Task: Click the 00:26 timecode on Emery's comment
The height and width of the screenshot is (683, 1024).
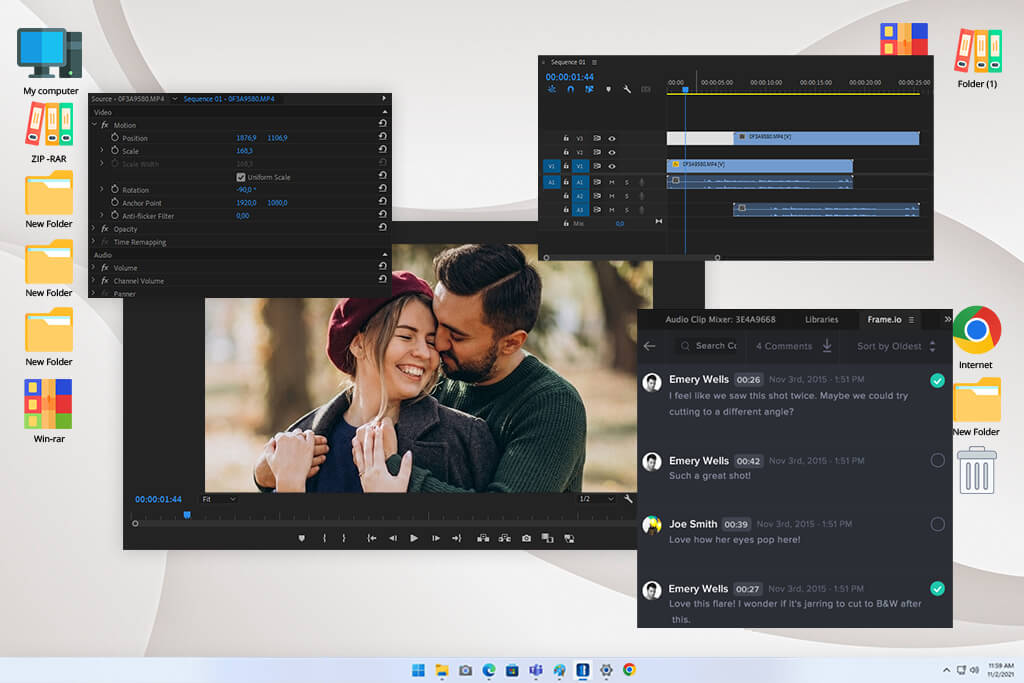Action: click(x=748, y=379)
